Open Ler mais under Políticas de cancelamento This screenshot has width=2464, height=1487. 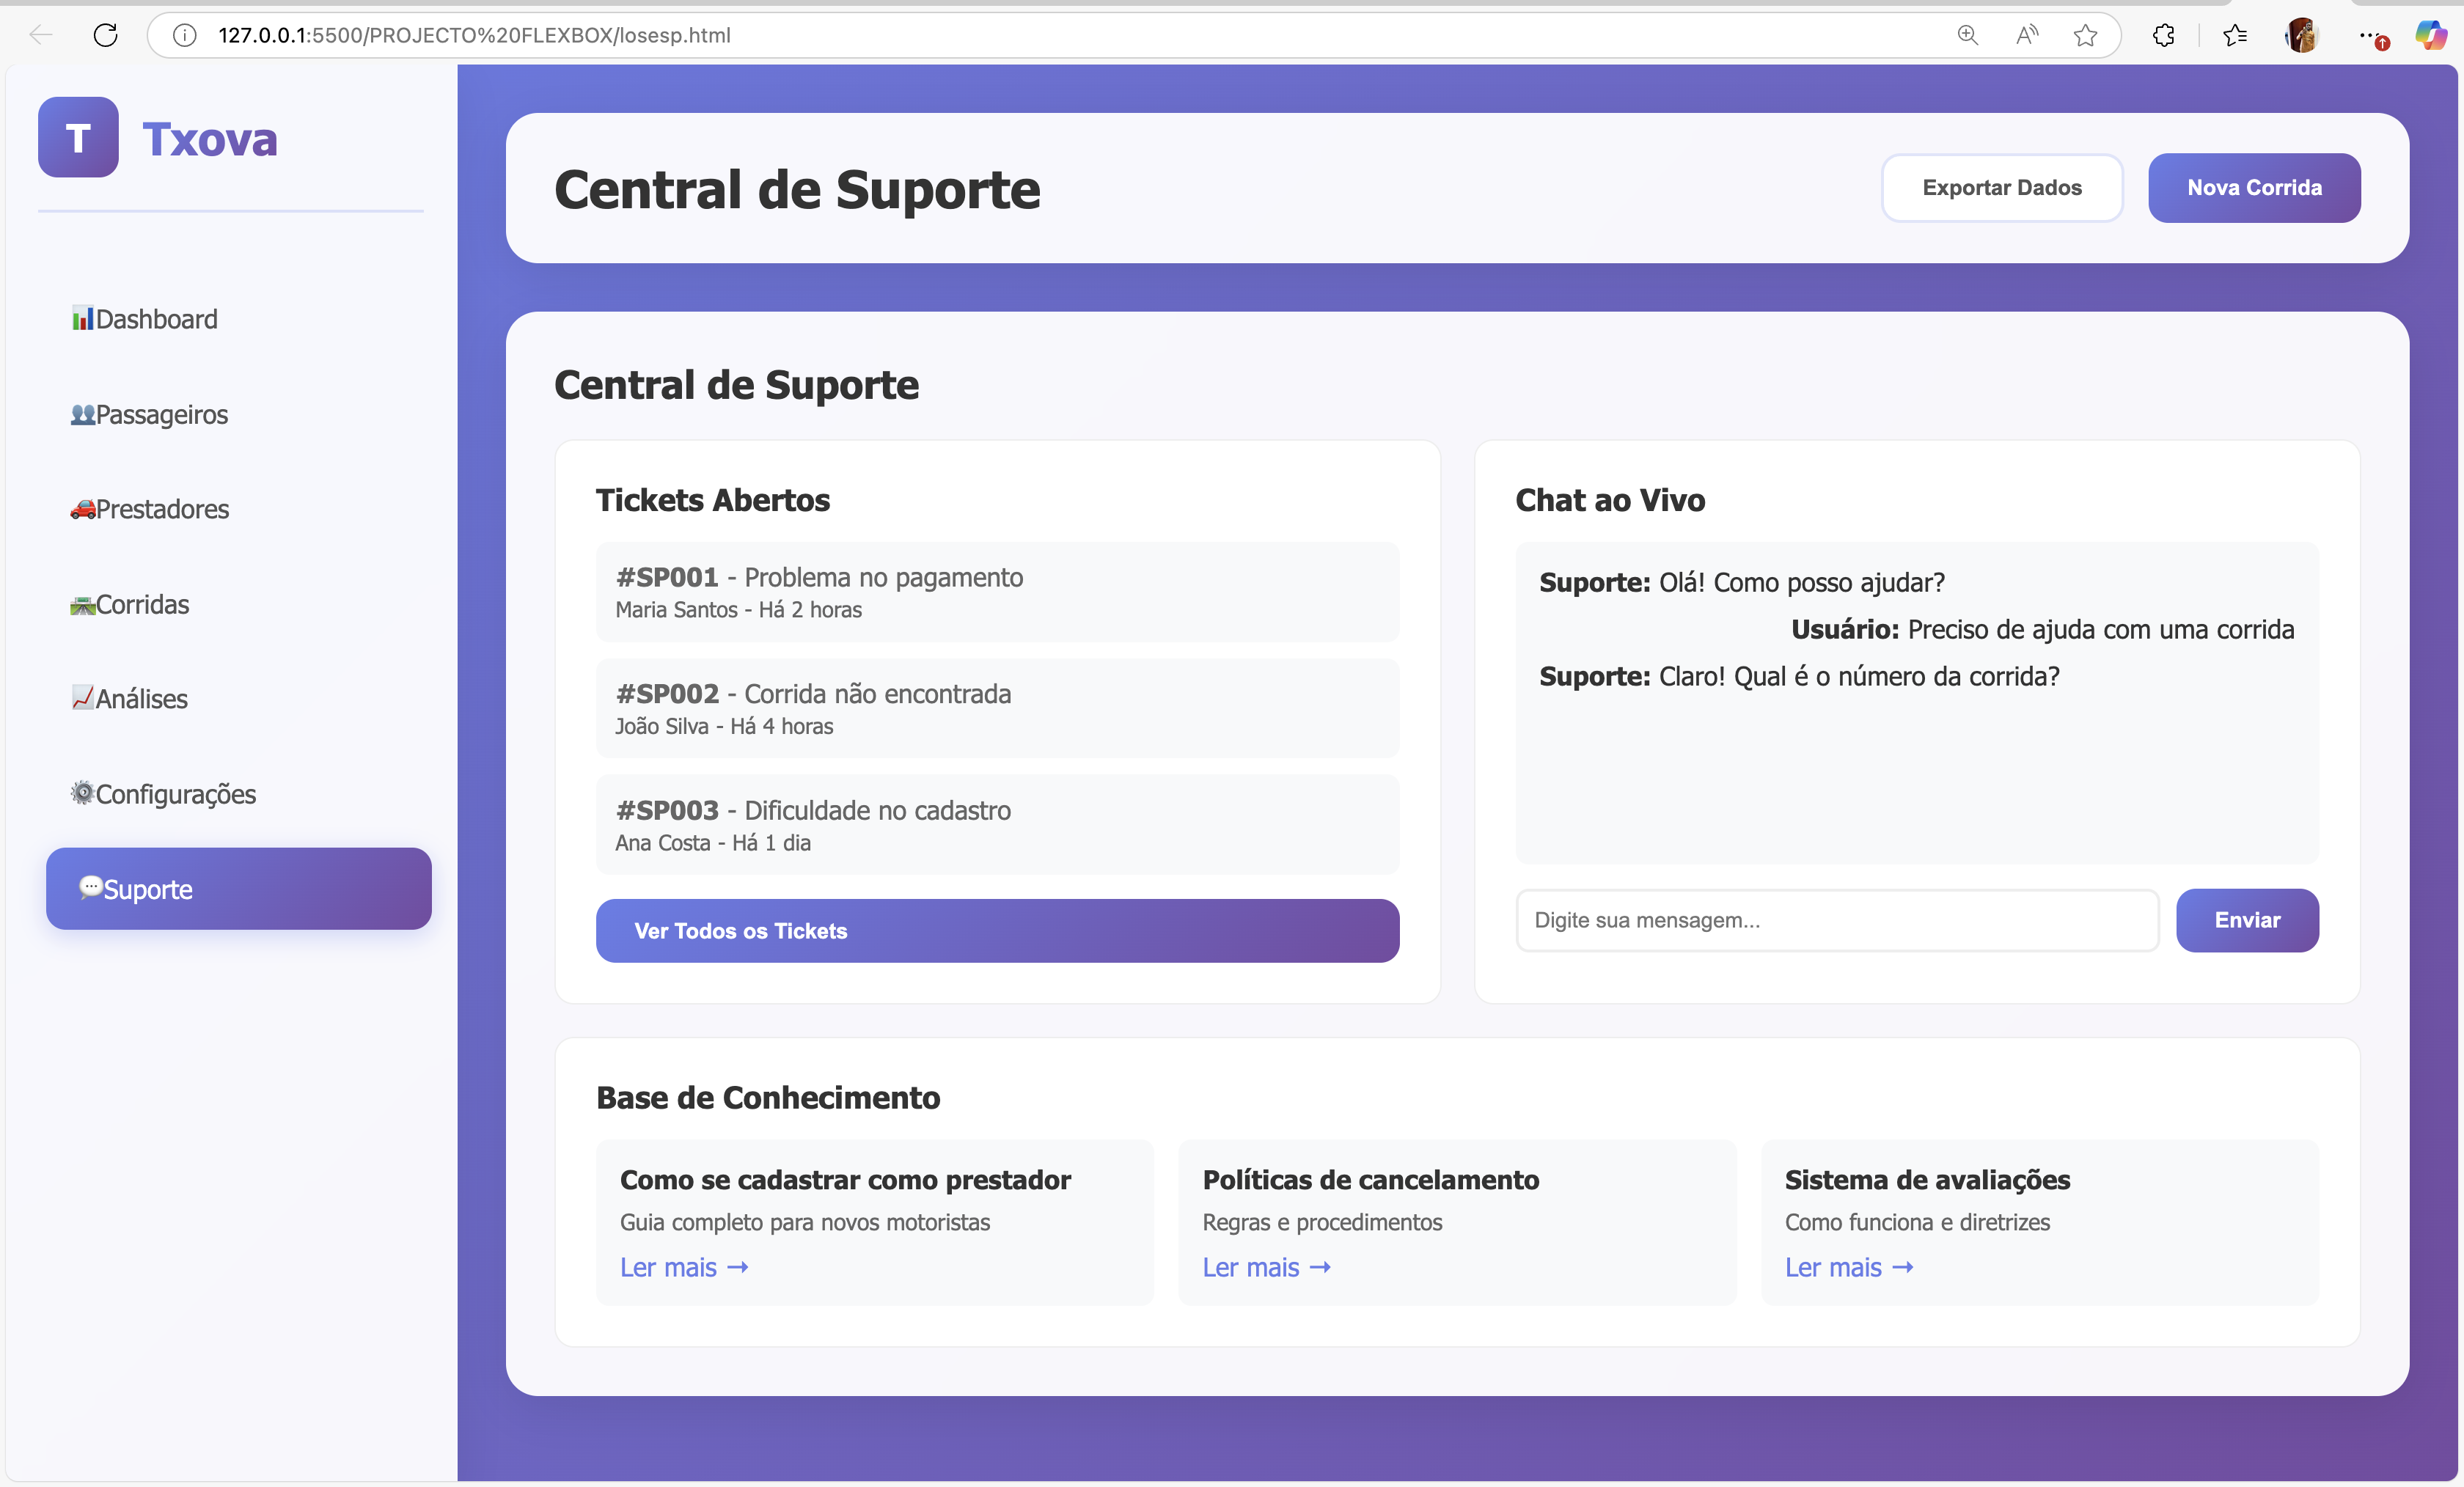coord(1266,1267)
